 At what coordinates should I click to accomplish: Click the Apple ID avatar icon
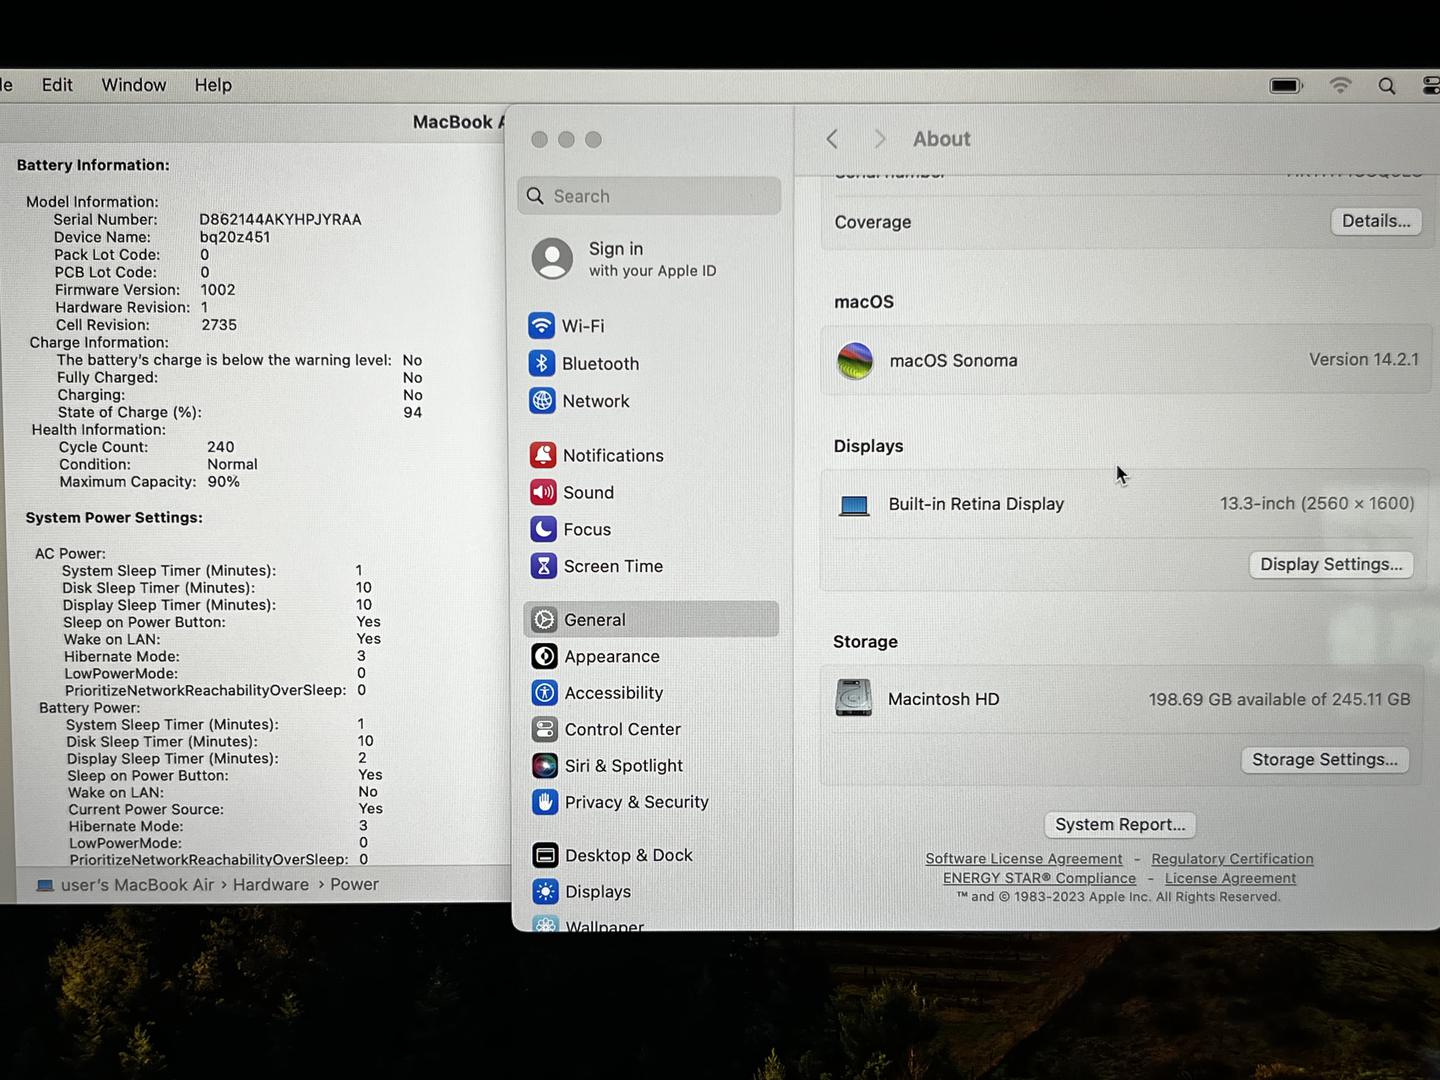coord(552,259)
